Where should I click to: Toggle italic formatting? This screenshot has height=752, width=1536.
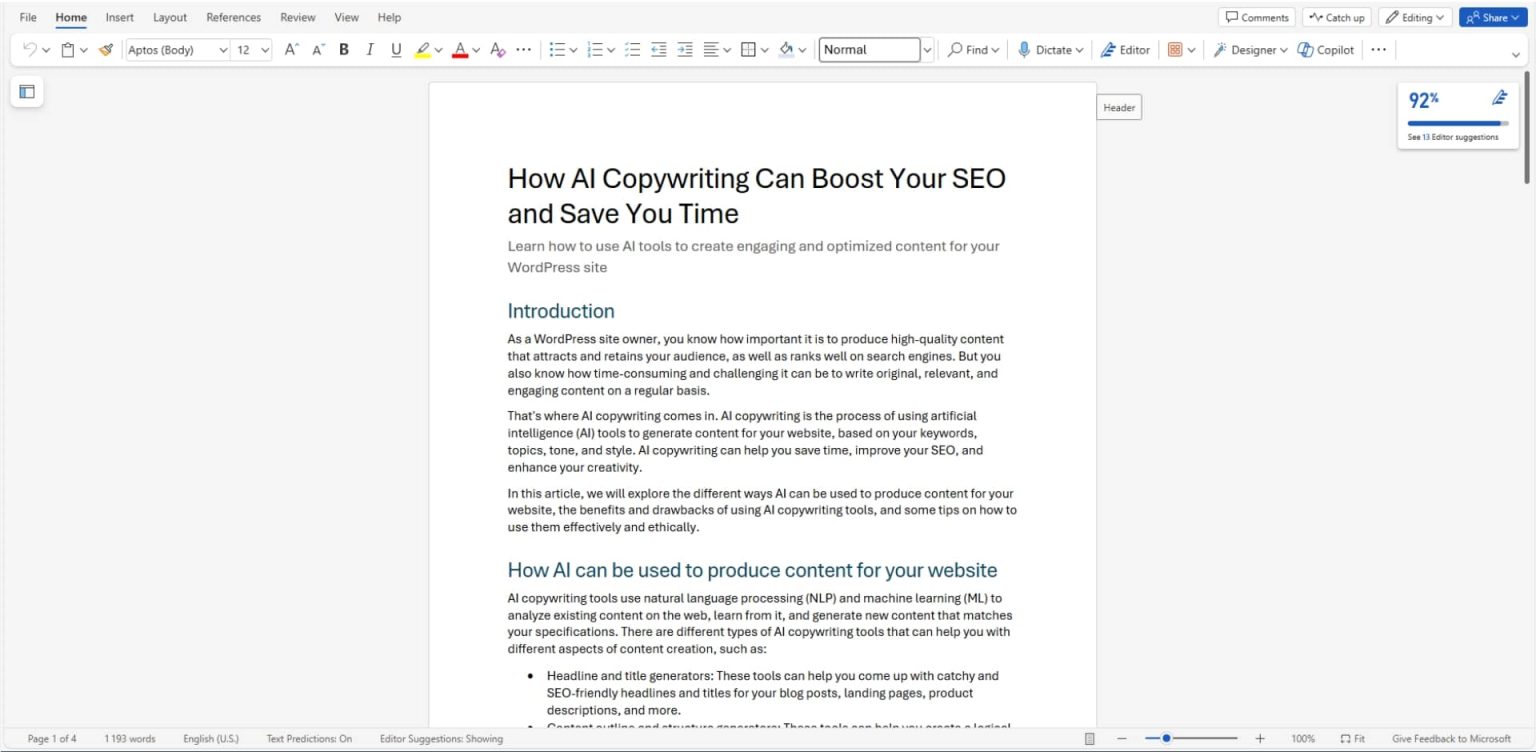[370, 50]
